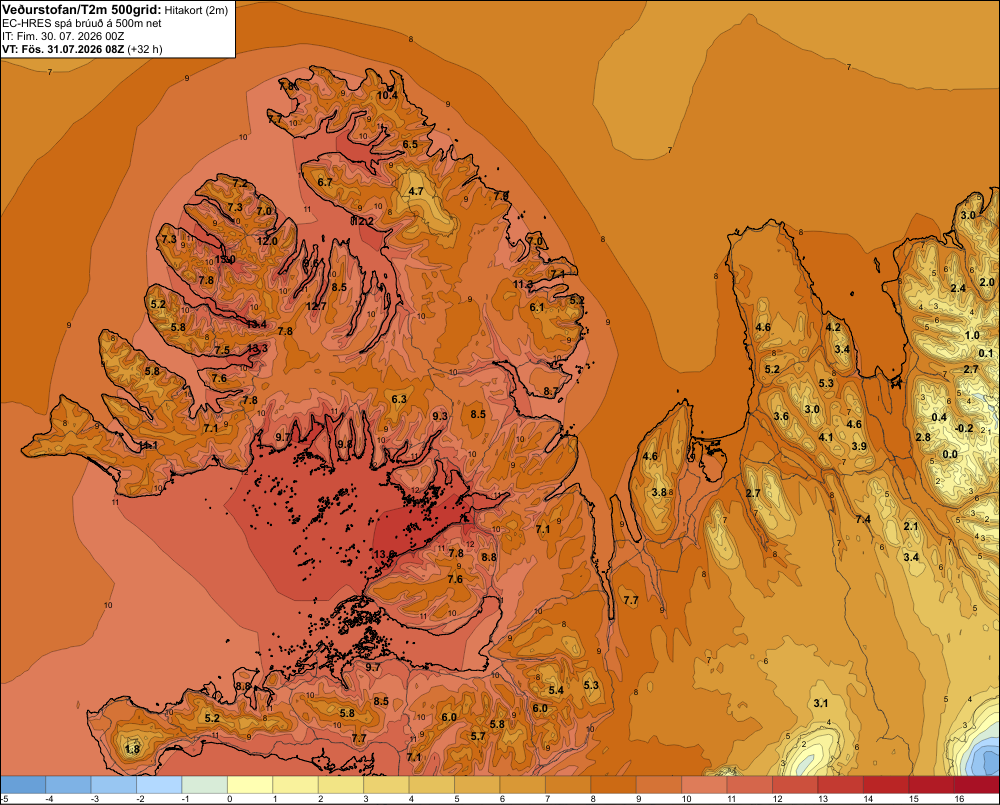
Task: Click the '13.4' temperature label on the map
Action: [x=256, y=324]
